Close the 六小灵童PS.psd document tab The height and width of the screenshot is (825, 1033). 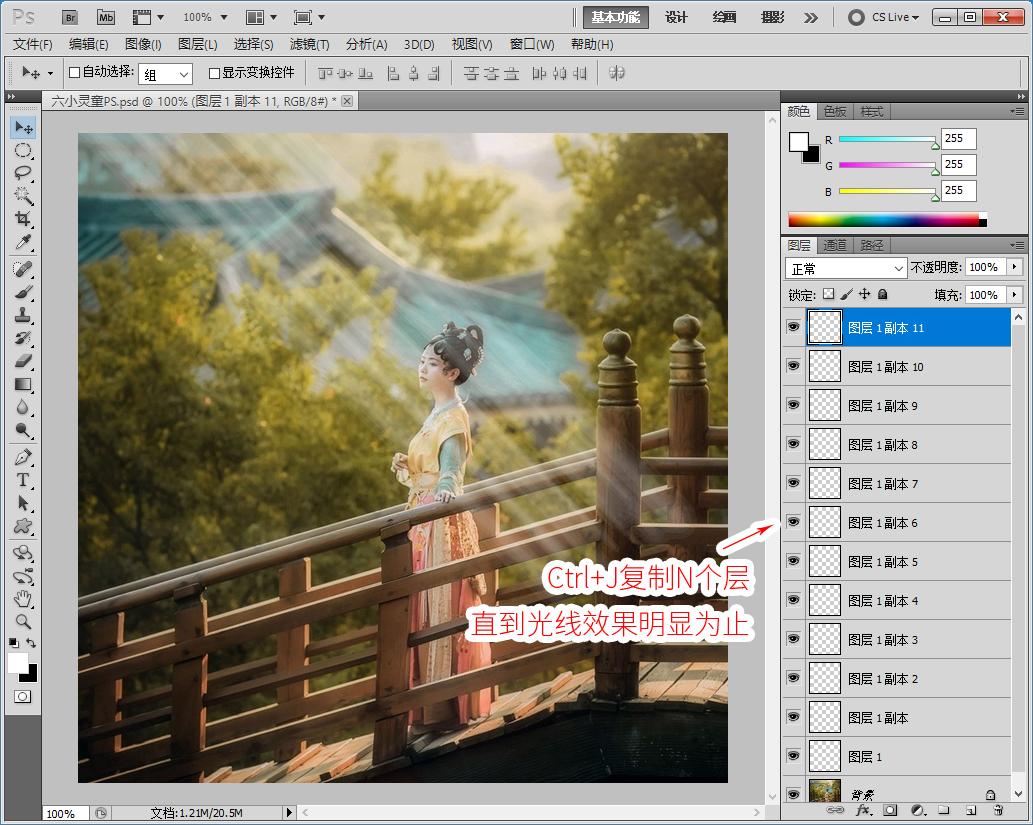coord(347,101)
